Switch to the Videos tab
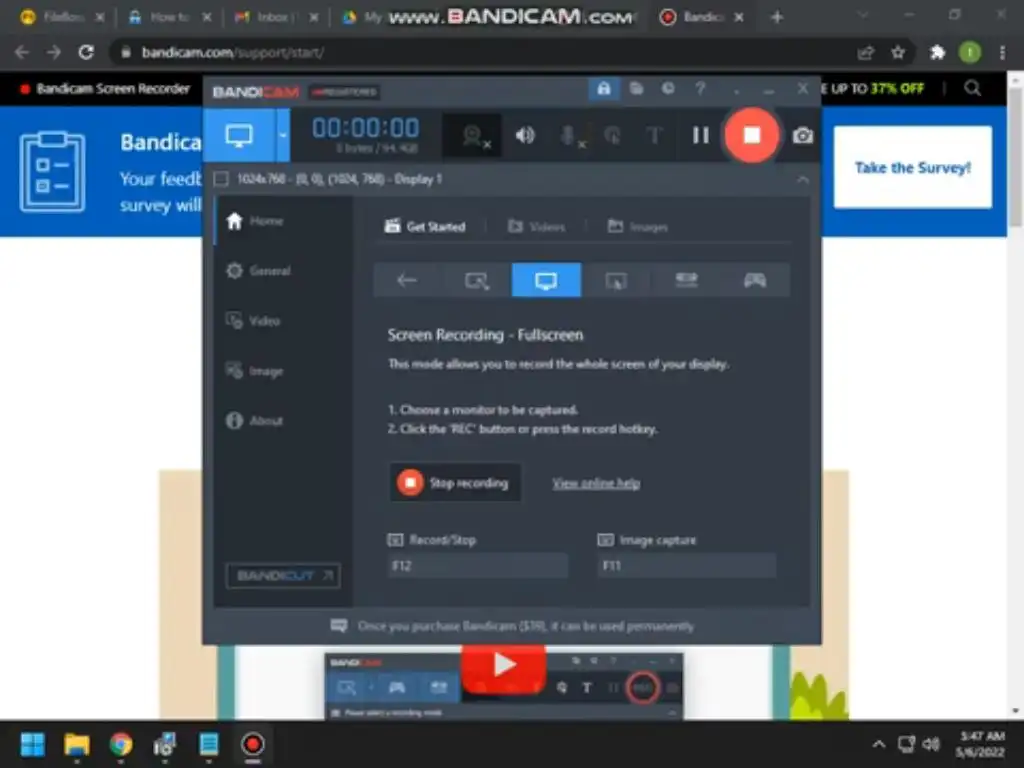This screenshot has width=1024, height=768. (537, 227)
